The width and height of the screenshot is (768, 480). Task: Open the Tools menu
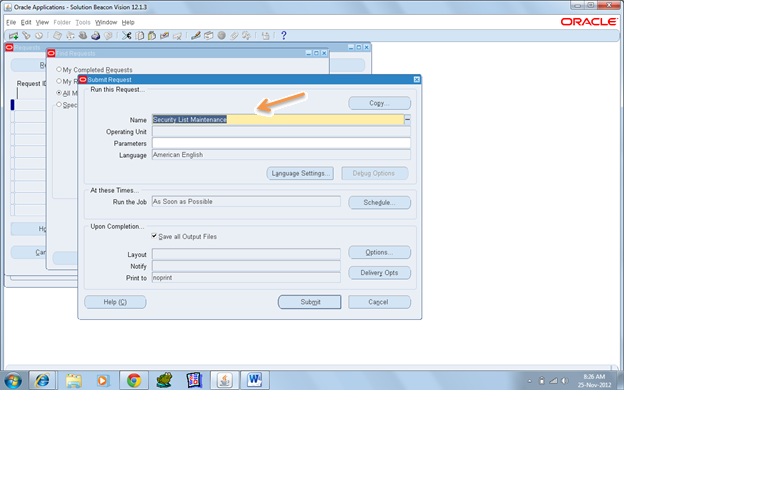point(83,23)
